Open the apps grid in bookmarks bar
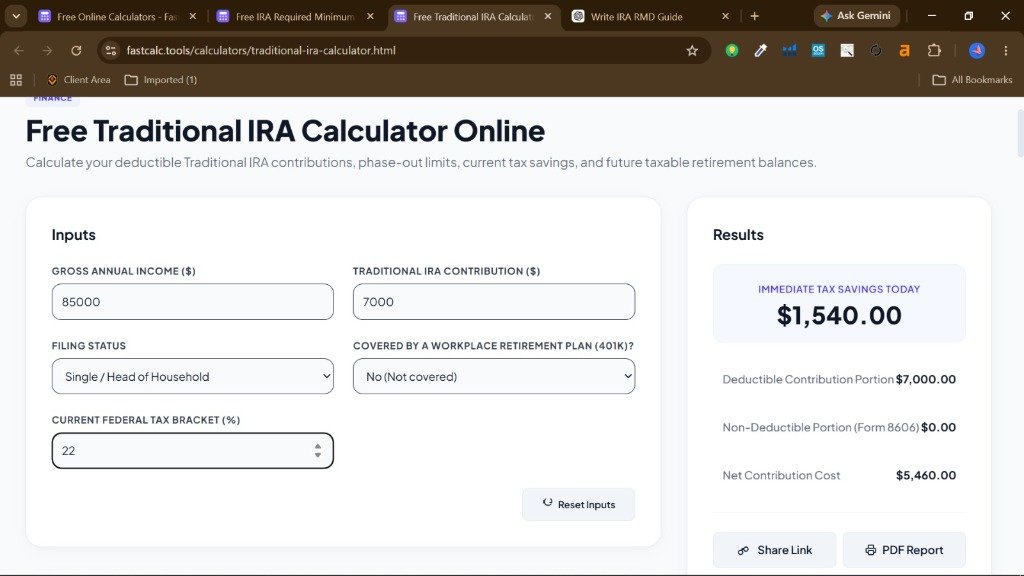Viewport: 1024px width, 576px height. [16, 80]
